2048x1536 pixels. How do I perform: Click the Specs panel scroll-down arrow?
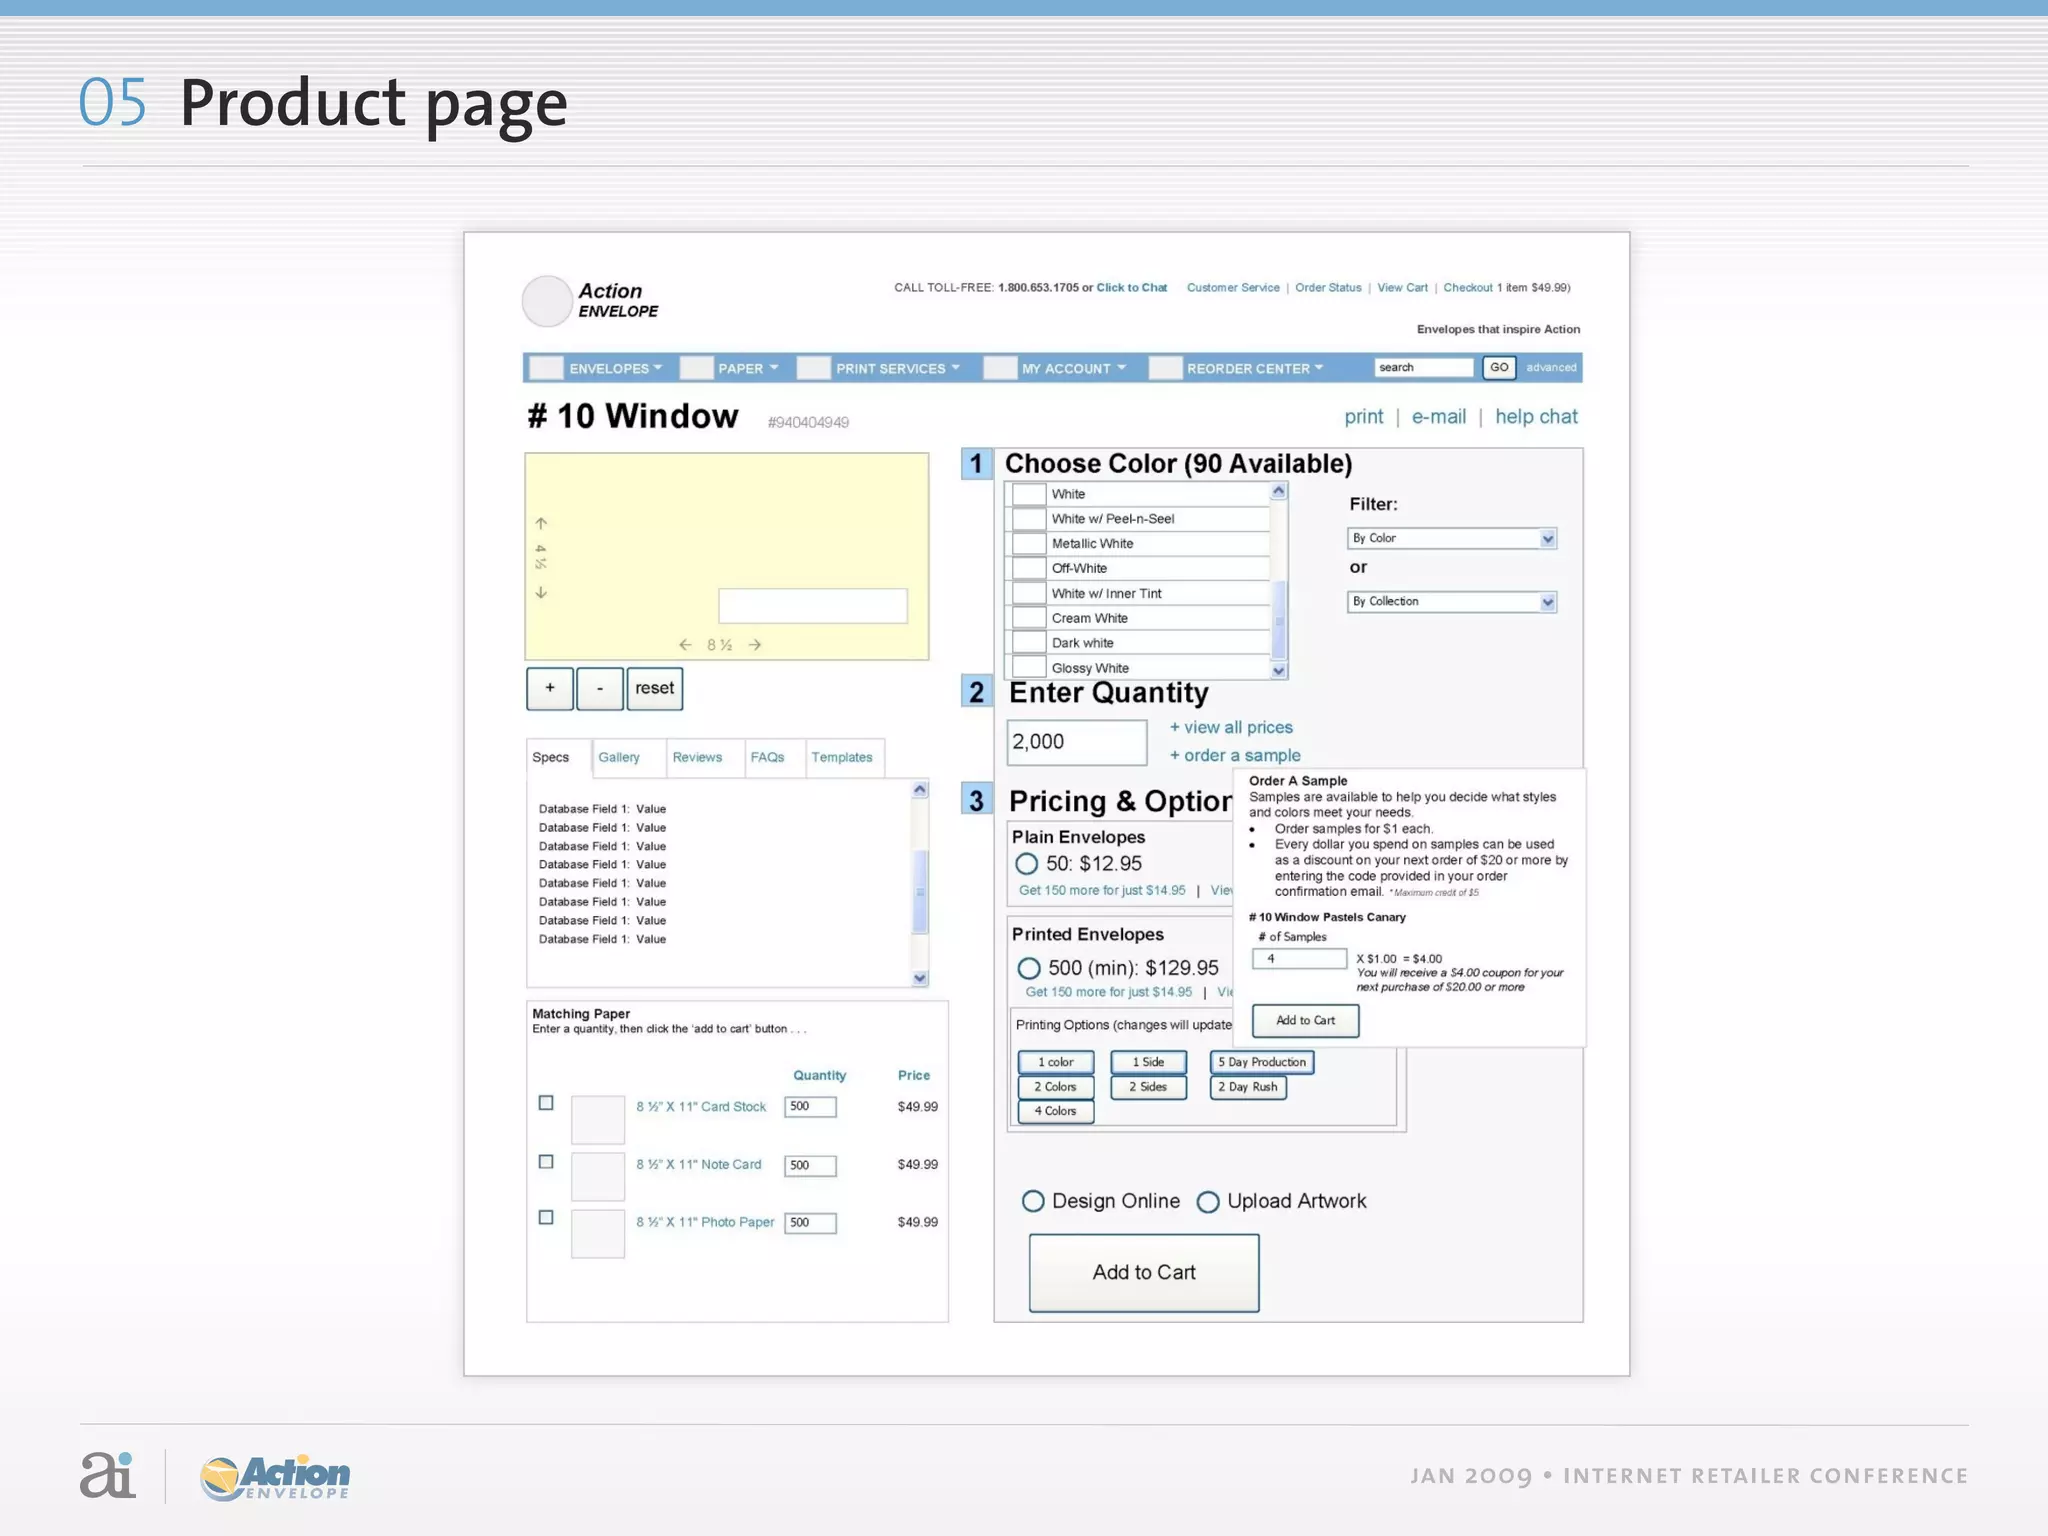(920, 978)
